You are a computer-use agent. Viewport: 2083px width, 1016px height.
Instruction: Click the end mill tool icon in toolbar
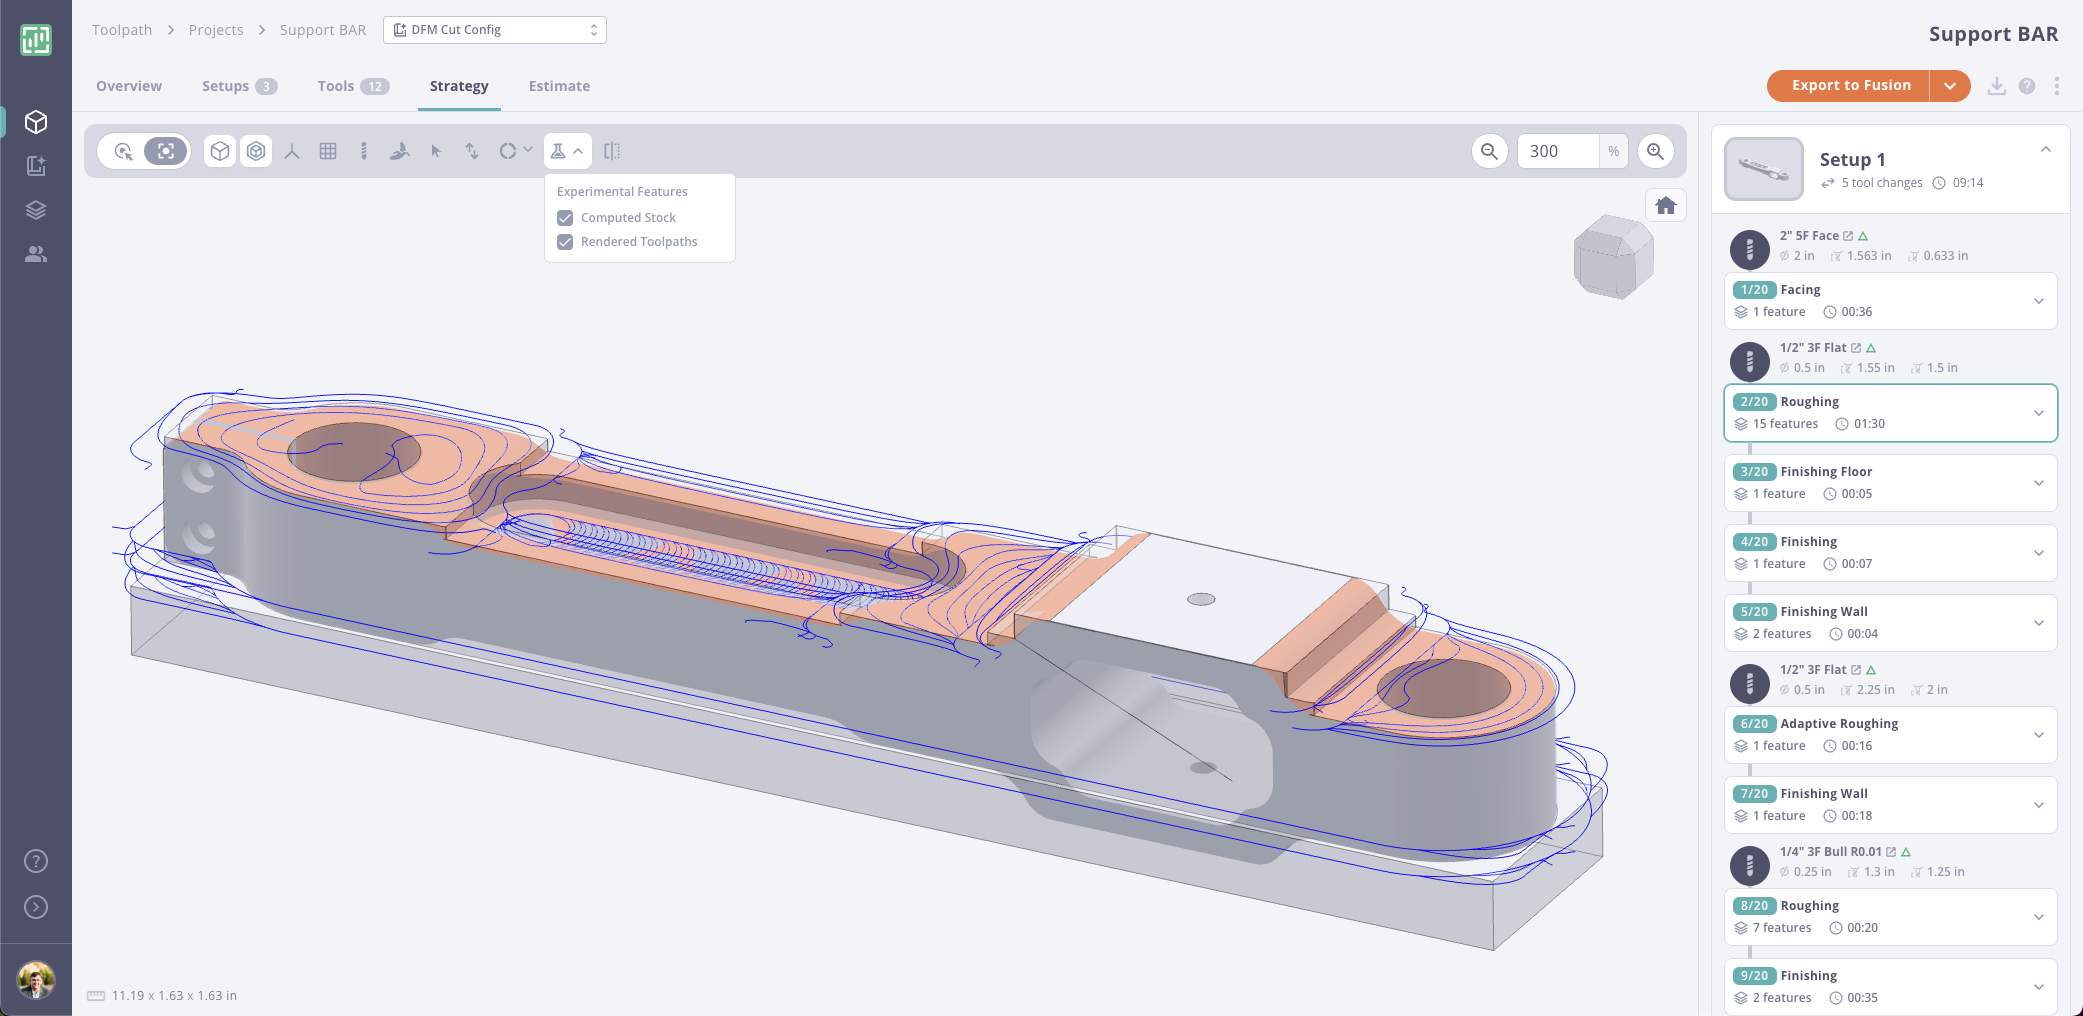pos(364,151)
